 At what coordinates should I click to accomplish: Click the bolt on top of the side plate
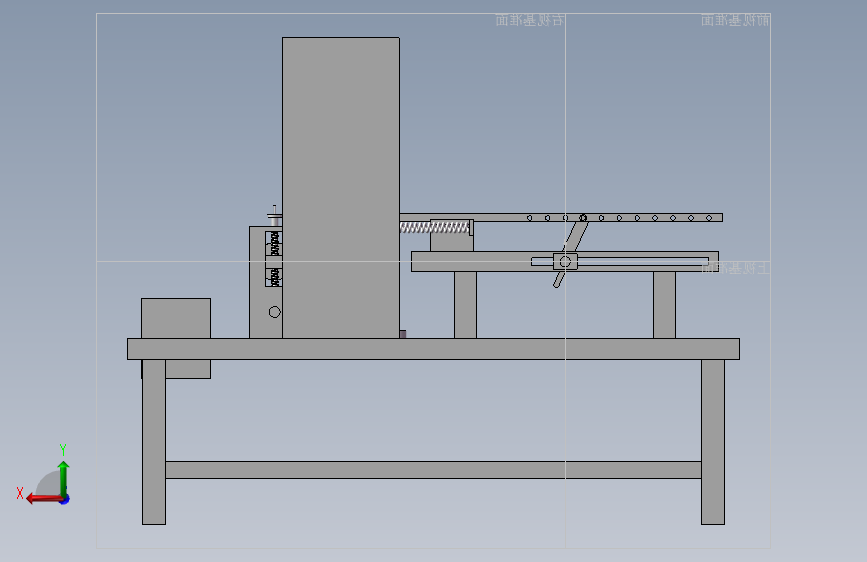point(274,215)
